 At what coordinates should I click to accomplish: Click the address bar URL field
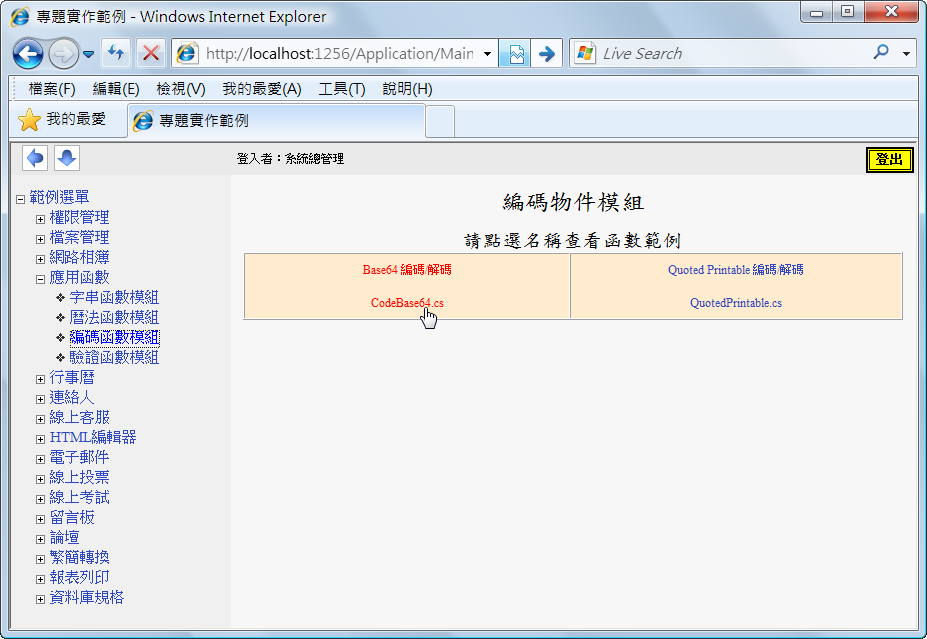pyautogui.click(x=339, y=54)
